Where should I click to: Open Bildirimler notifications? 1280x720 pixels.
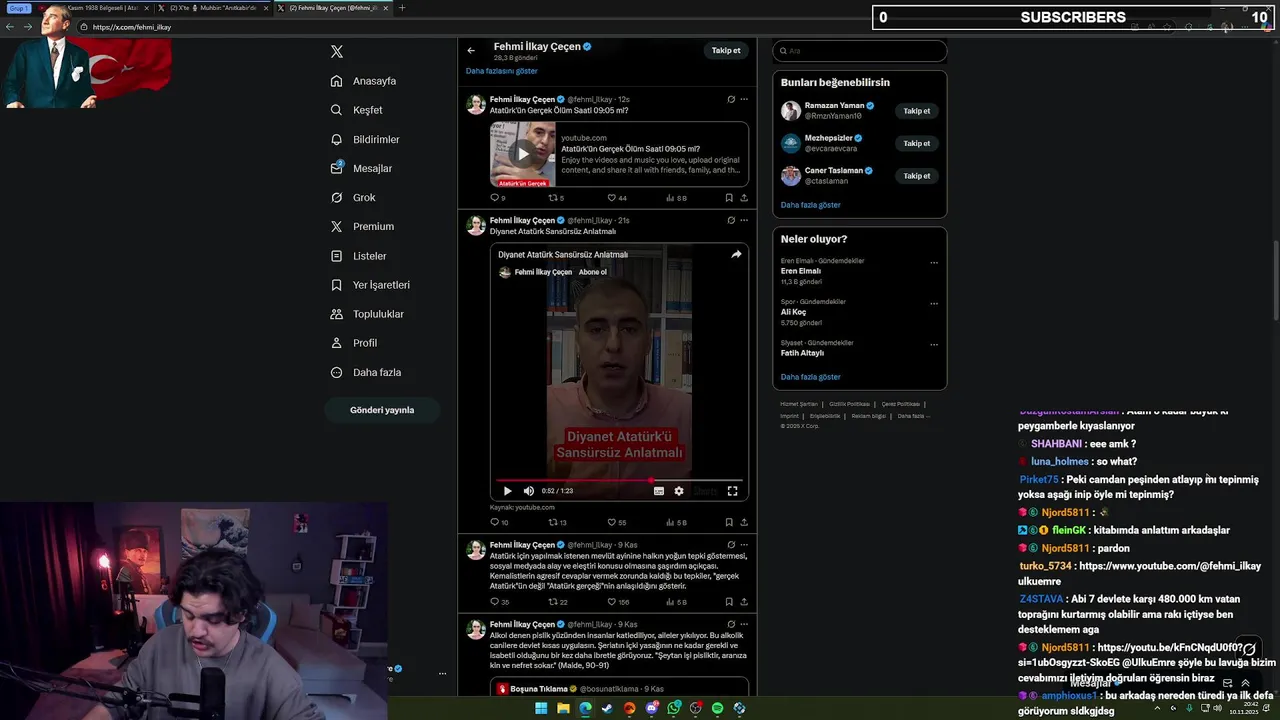[365, 139]
